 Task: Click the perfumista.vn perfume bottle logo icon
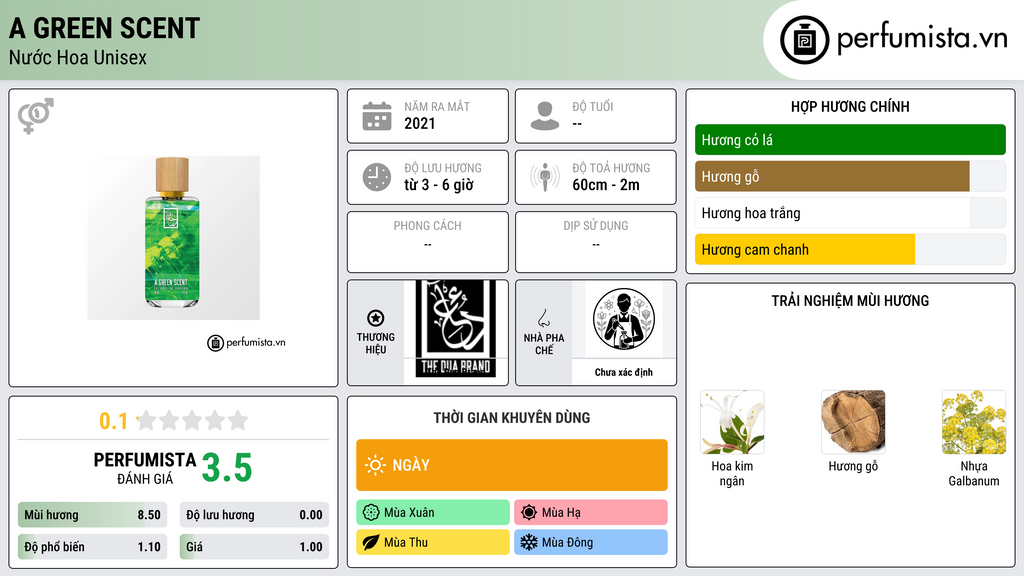pos(805,40)
